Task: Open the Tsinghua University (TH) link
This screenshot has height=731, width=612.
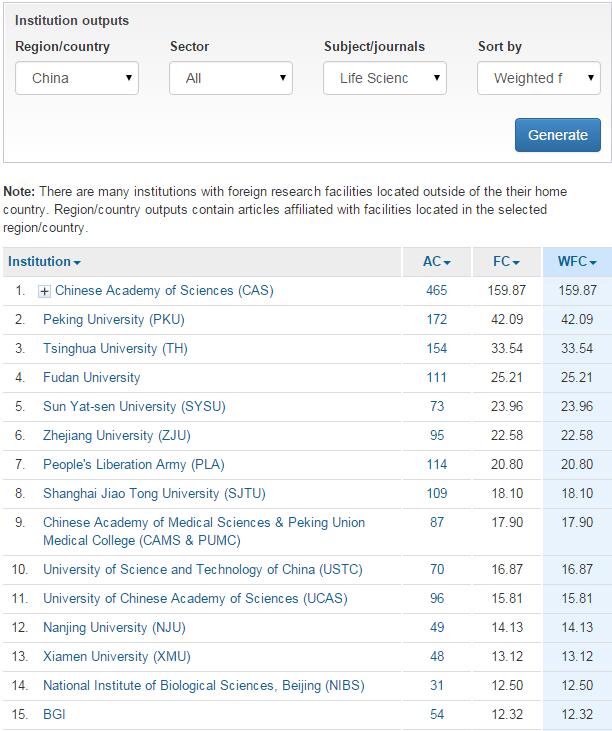Action: tap(115, 349)
